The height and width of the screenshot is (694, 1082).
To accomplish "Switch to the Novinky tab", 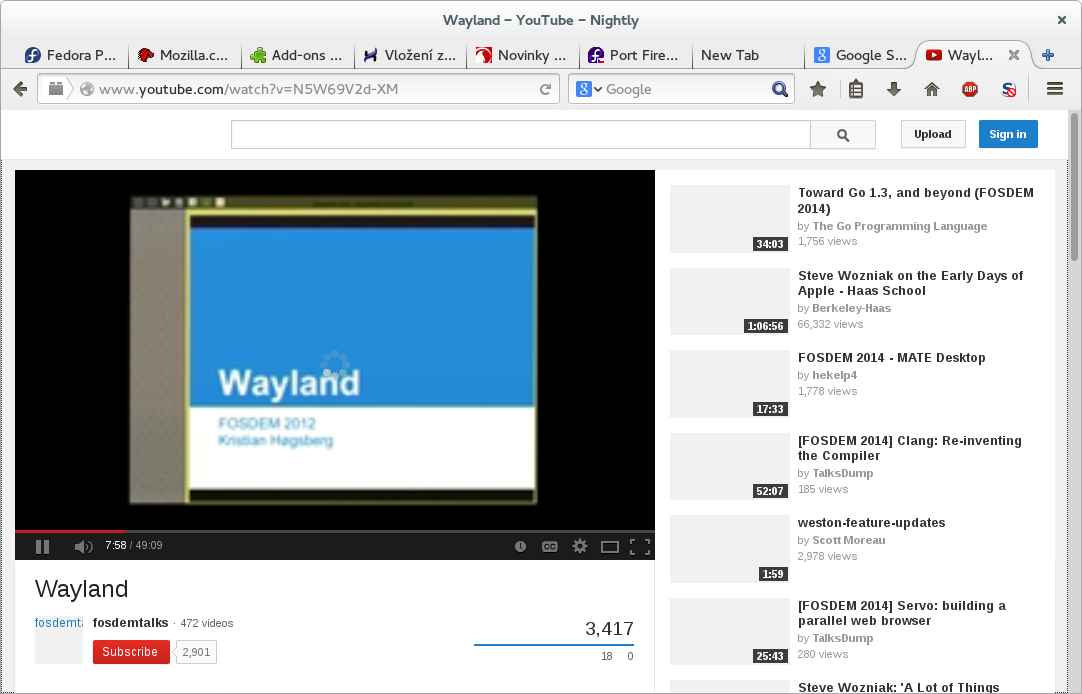I will [522, 55].
